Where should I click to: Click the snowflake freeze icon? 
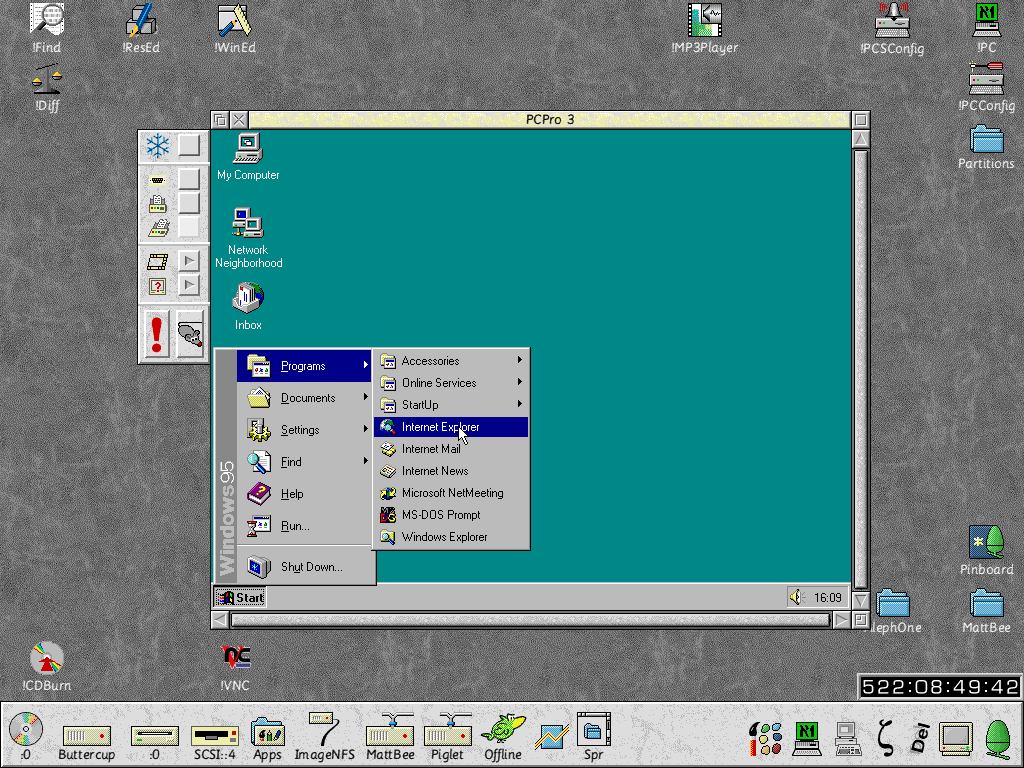pyautogui.click(x=157, y=145)
